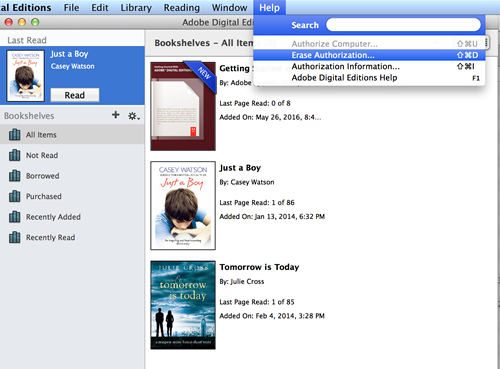Open the bookshelf options gear menu
Viewport: 500px width, 369px height.
pyautogui.click(x=134, y=116)
